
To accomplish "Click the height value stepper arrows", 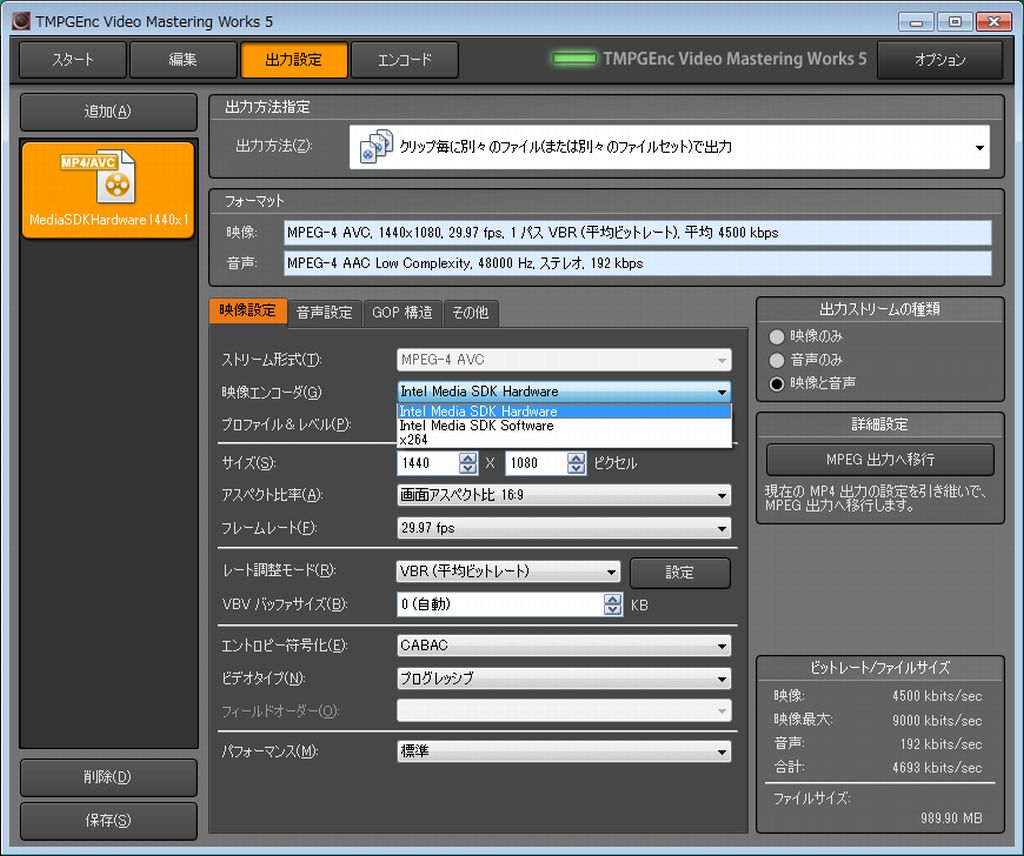I will pos(577,463).
